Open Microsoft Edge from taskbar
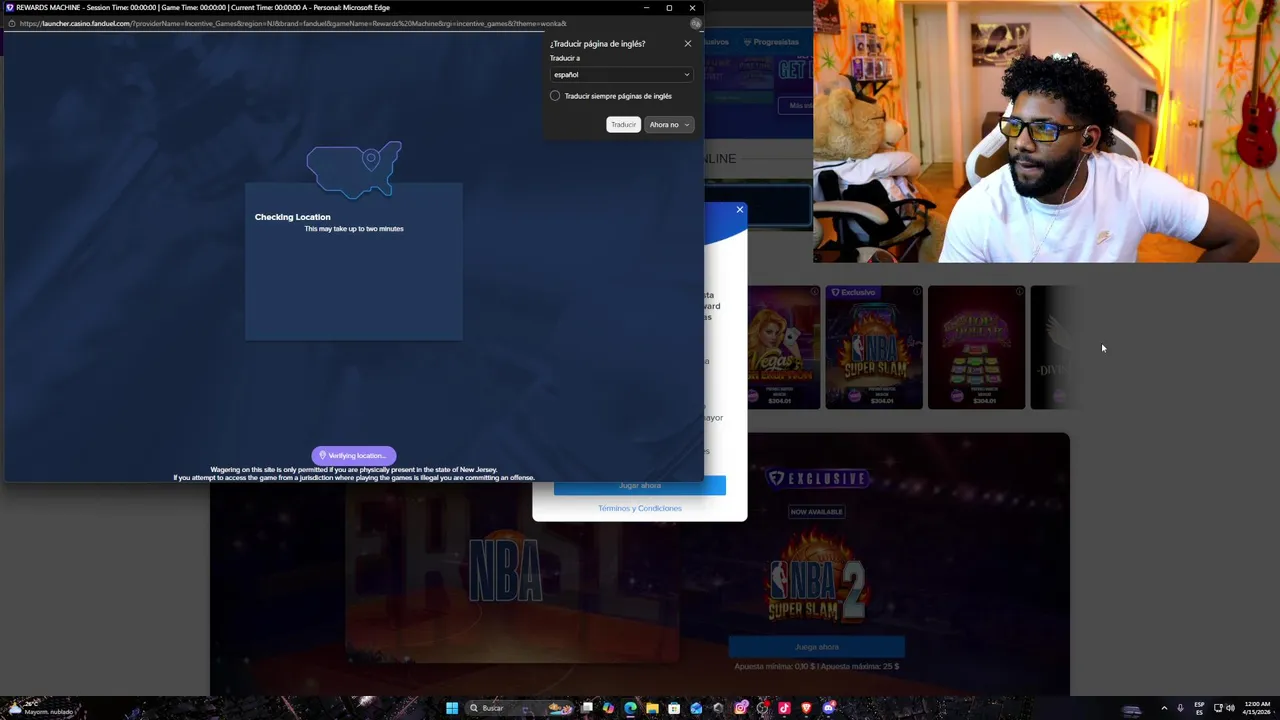The width and height of the screenshot is (1280, 720). point(630,708)
